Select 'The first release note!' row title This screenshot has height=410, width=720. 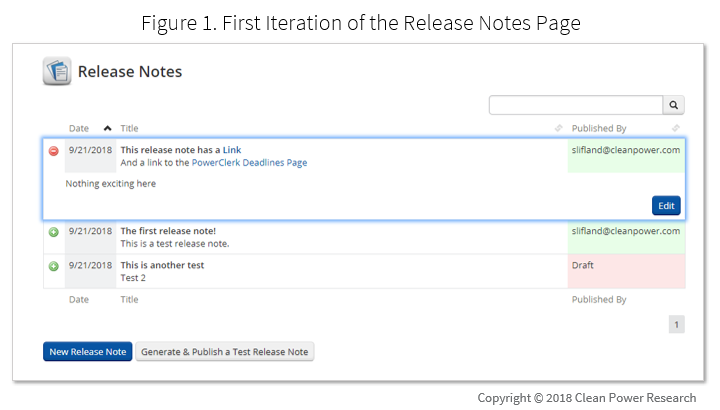168,231
